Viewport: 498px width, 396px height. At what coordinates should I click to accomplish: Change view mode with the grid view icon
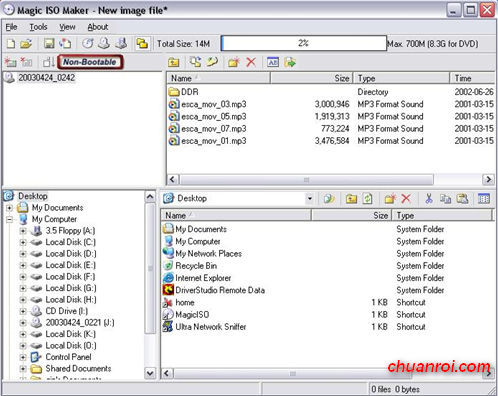484,199
